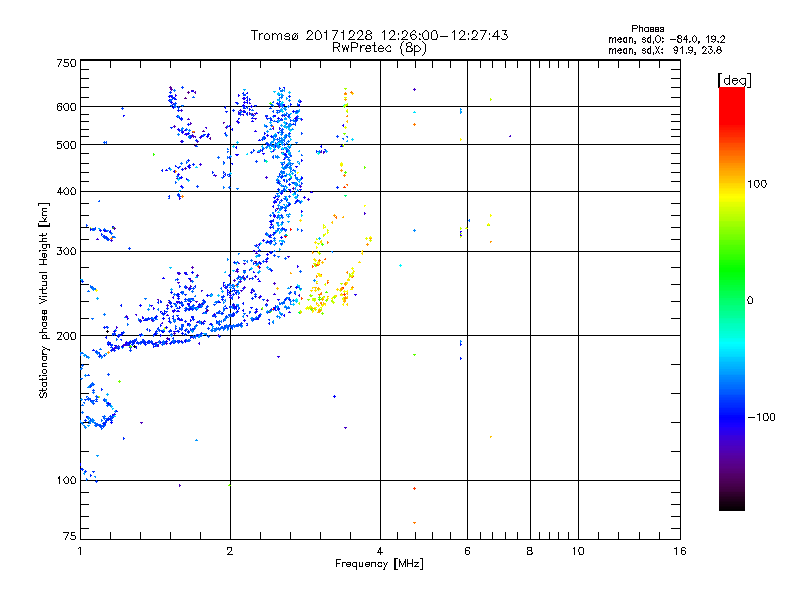Click the '[deg]' colorbar unit label
Viewport: 800px width, 600px height.
click(734, 80)
